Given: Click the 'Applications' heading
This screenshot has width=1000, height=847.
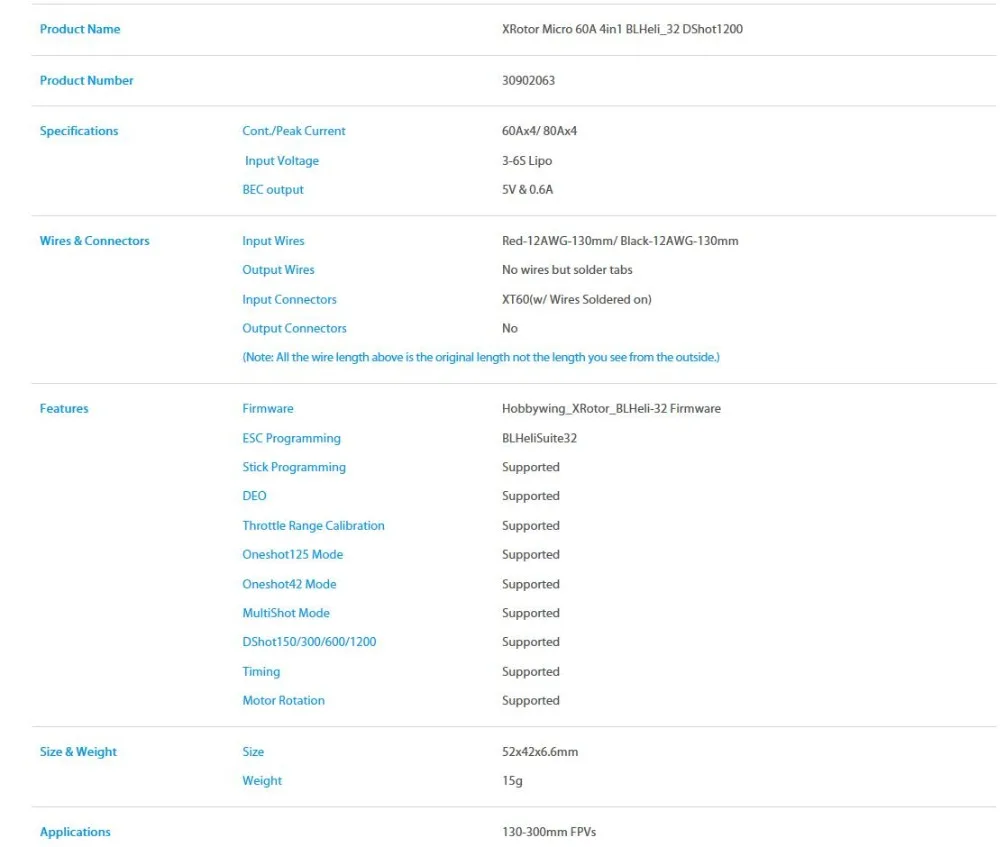Looking at the screenshot, I should [x=75, y=832].
